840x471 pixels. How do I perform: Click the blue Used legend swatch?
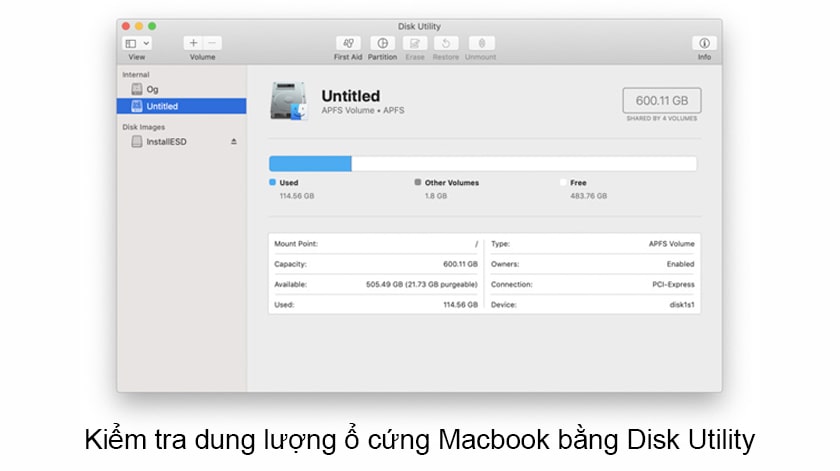click(x=272, y=182)
